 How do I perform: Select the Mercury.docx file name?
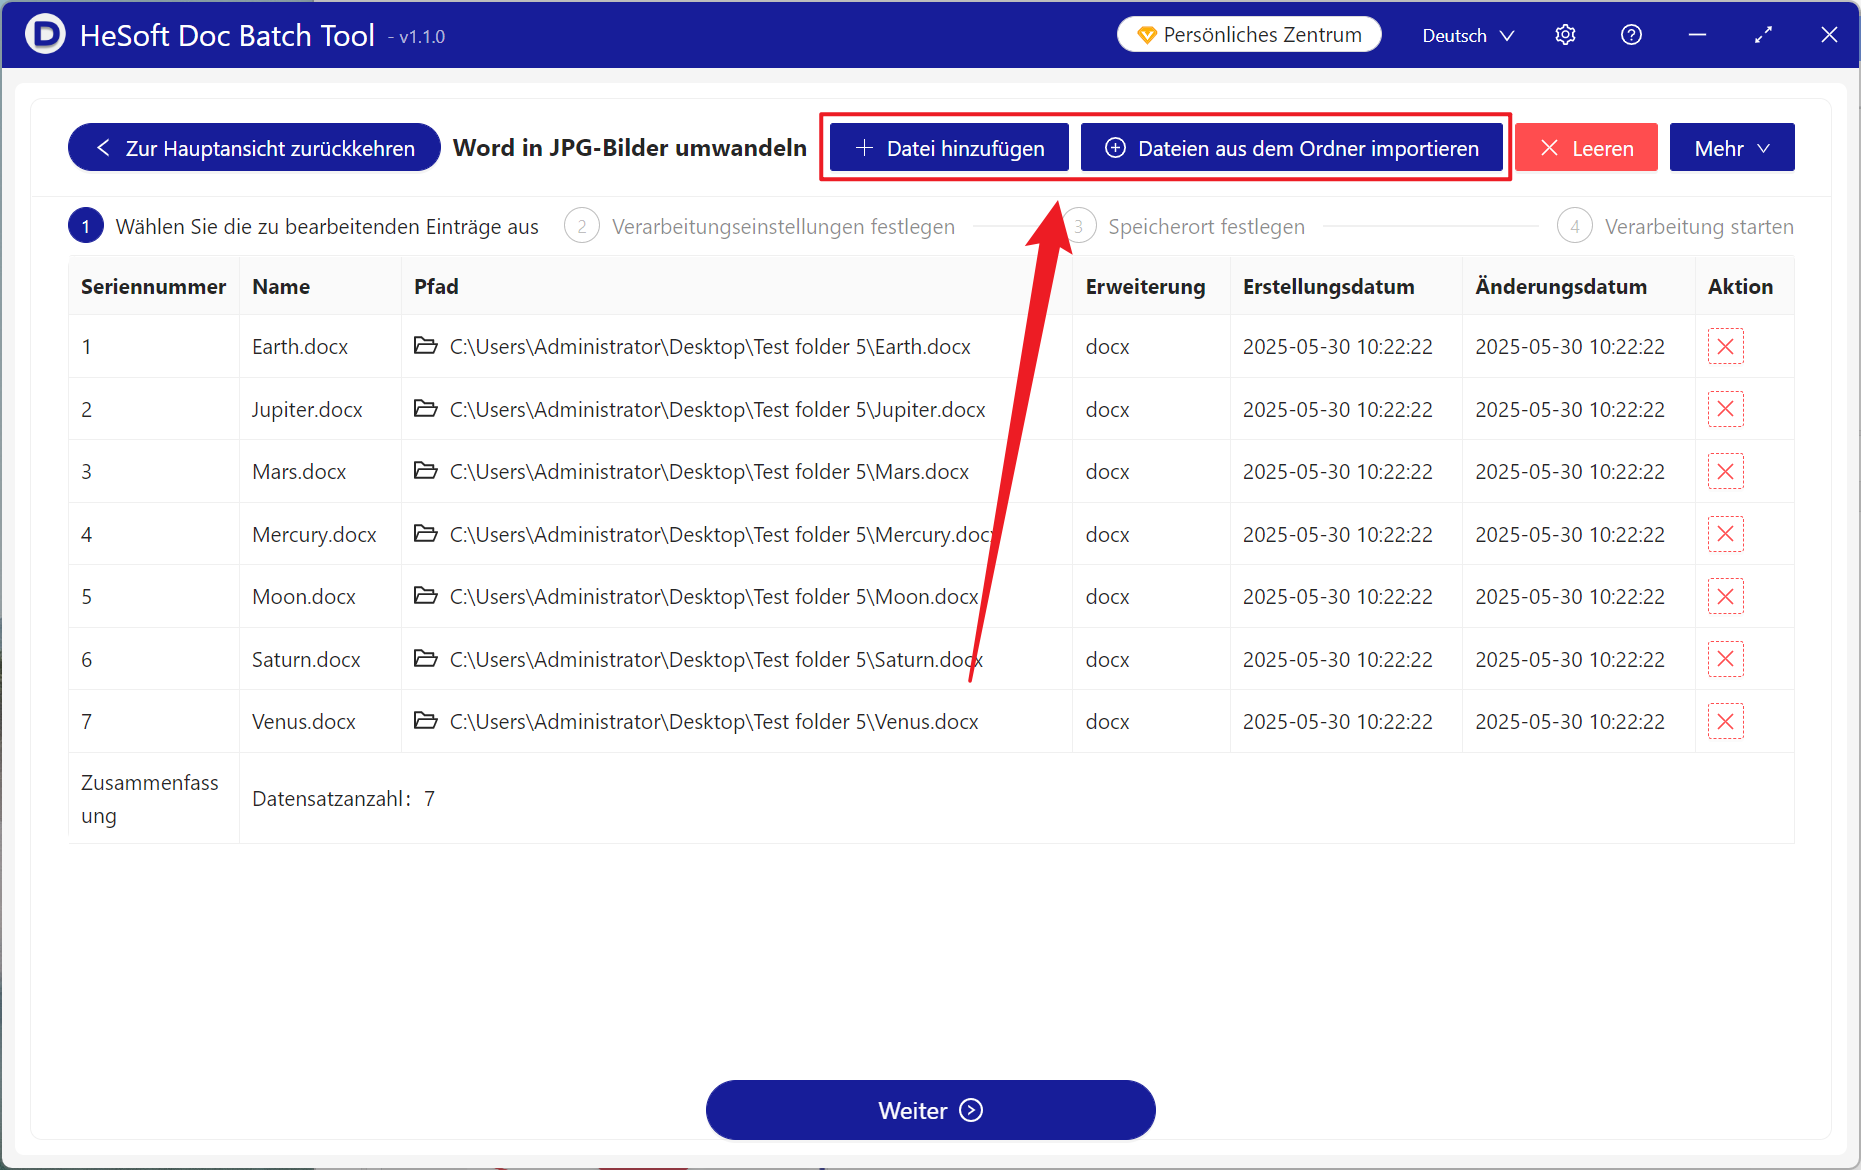[x=314, y=535]
